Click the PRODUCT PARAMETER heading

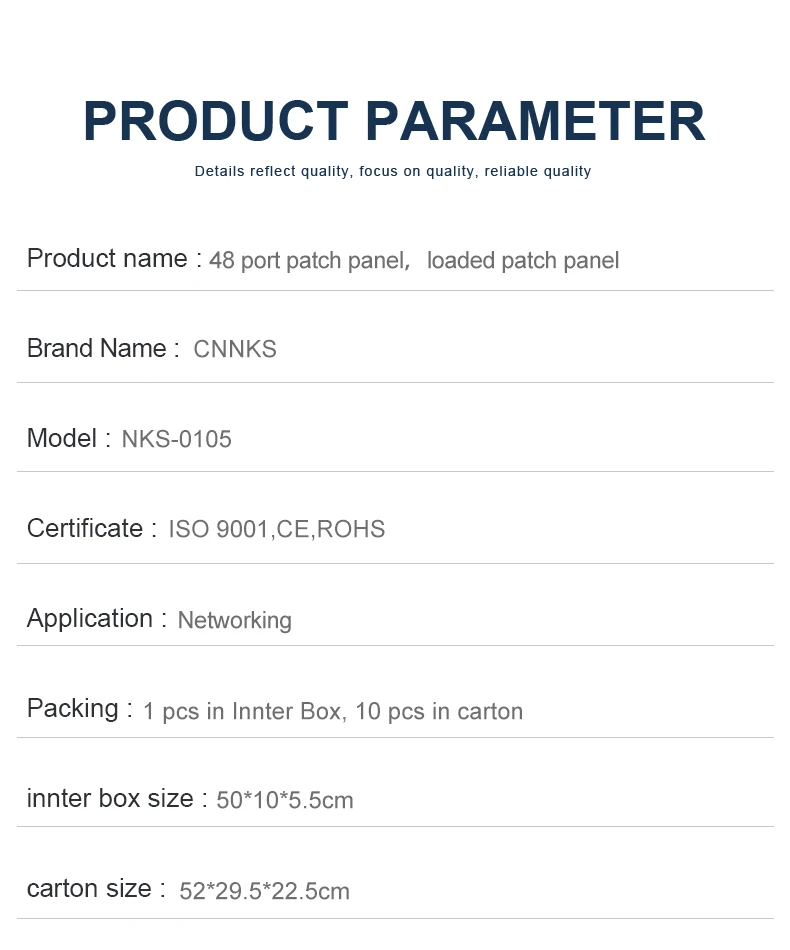click(394, 121)
